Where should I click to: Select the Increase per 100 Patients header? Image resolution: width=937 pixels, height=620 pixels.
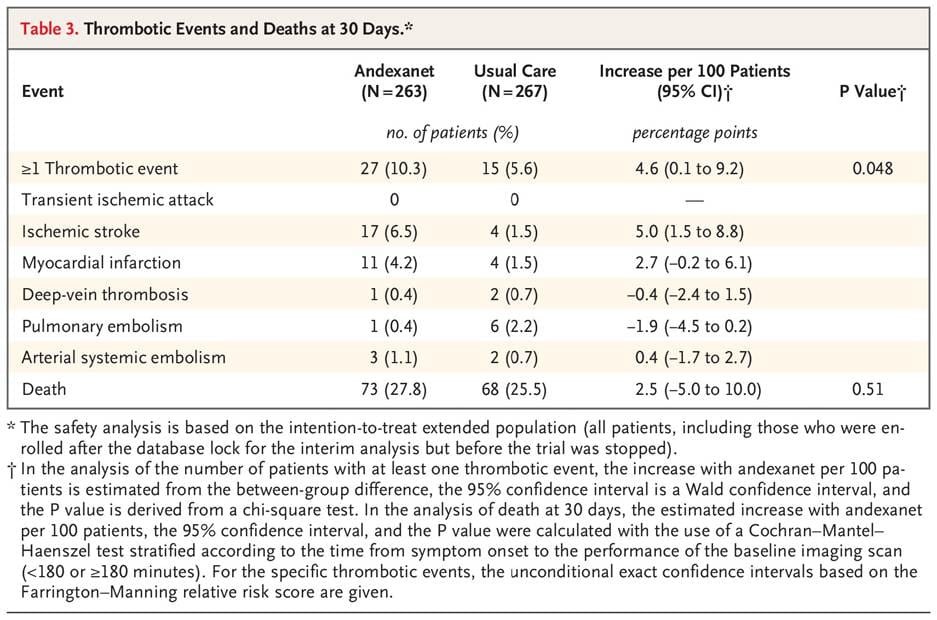click(694, 81)
